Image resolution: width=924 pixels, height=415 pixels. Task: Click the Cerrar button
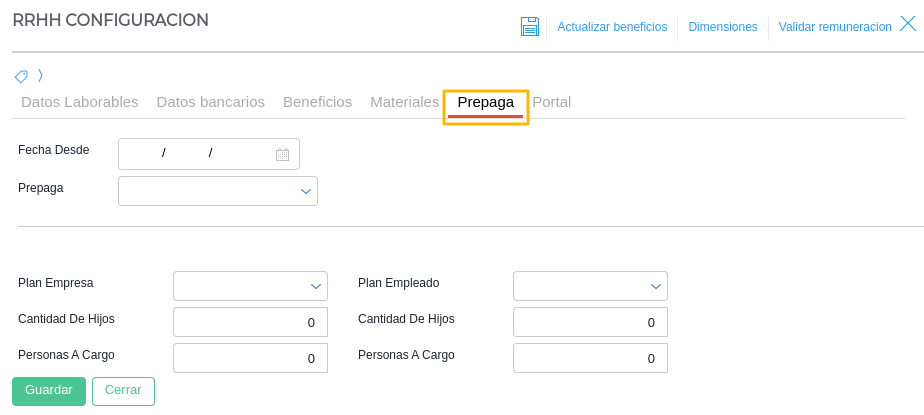(x=123, y=391)
